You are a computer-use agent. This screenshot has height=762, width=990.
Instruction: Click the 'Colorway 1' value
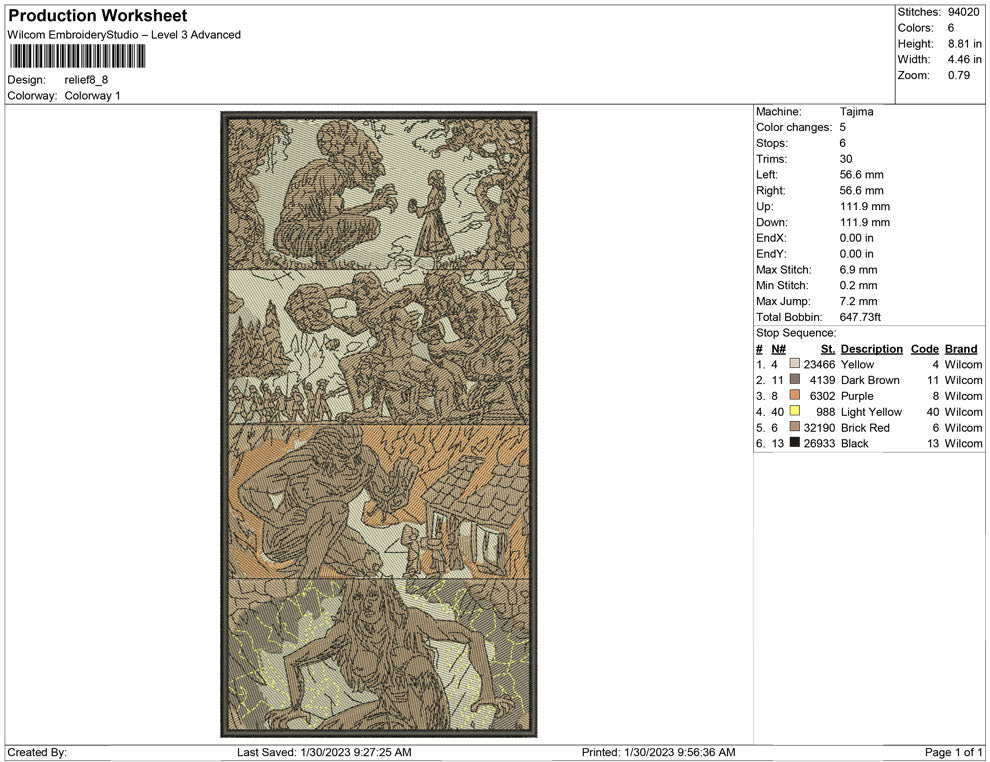click(x=92, y=95)
